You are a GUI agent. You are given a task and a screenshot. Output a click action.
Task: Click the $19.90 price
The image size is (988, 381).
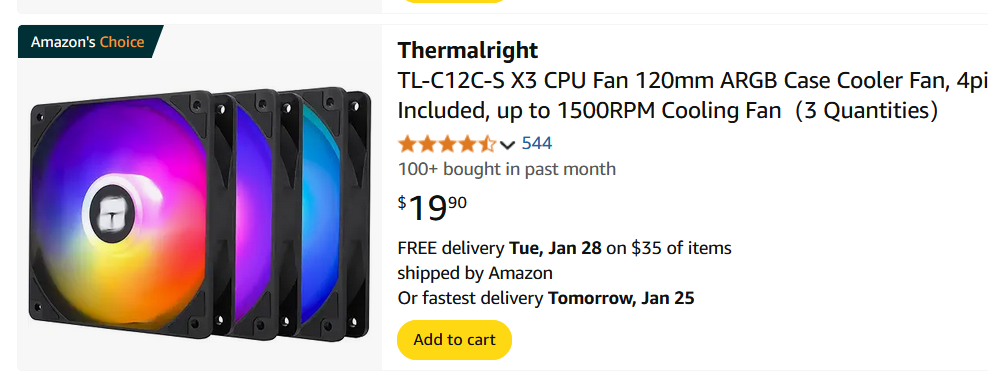coord(432,208)
